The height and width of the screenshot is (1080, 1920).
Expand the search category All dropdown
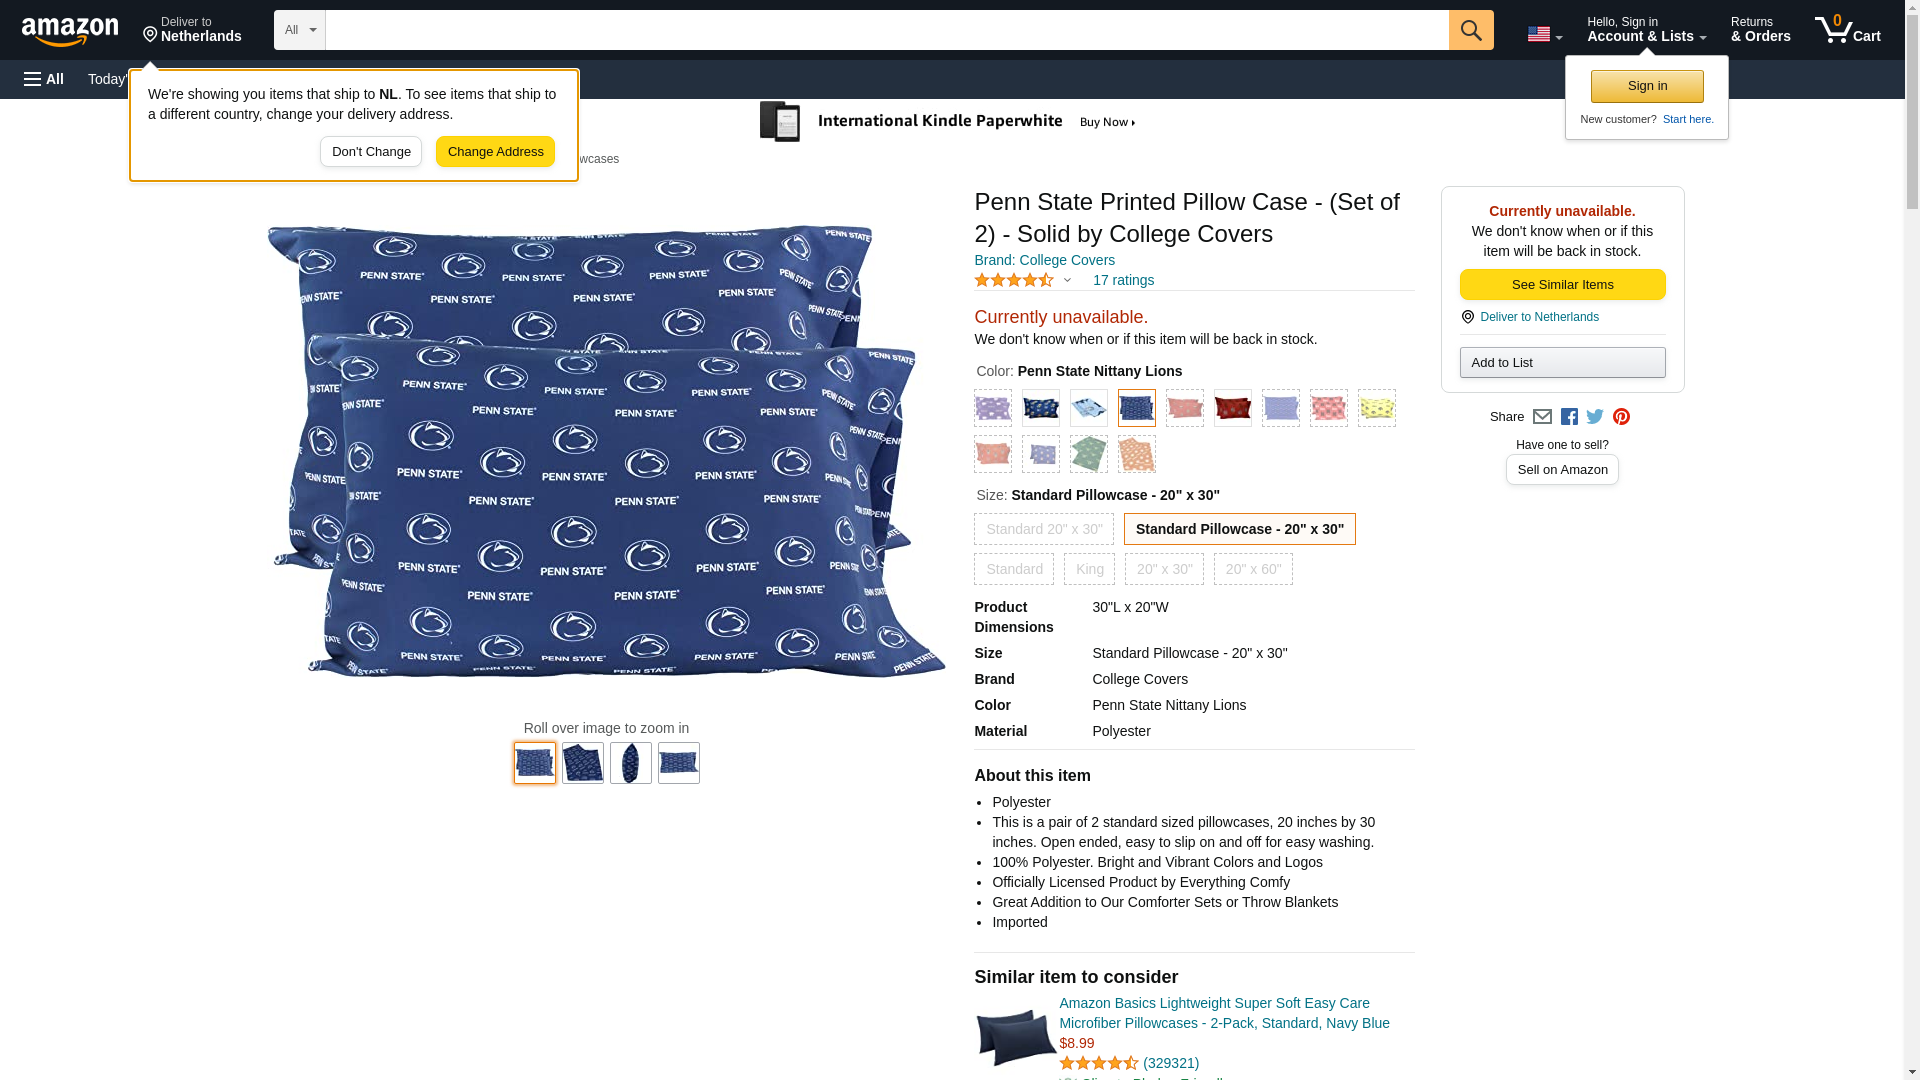[x=300, y=30]
